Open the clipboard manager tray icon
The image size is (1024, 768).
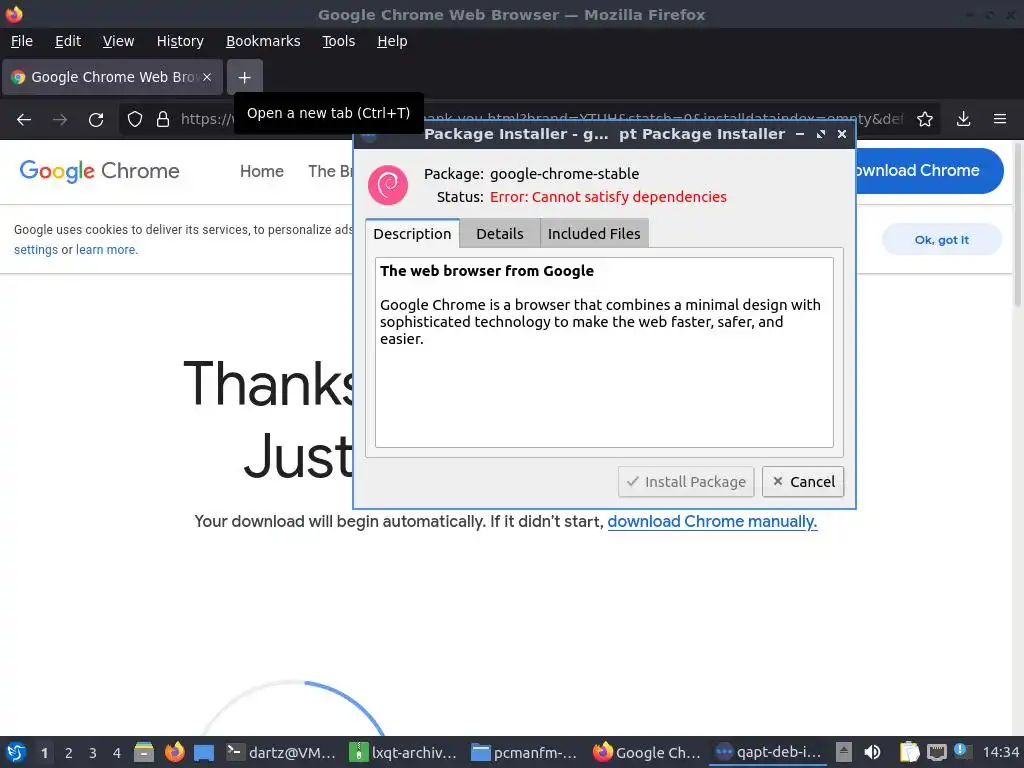coord(909,752)
